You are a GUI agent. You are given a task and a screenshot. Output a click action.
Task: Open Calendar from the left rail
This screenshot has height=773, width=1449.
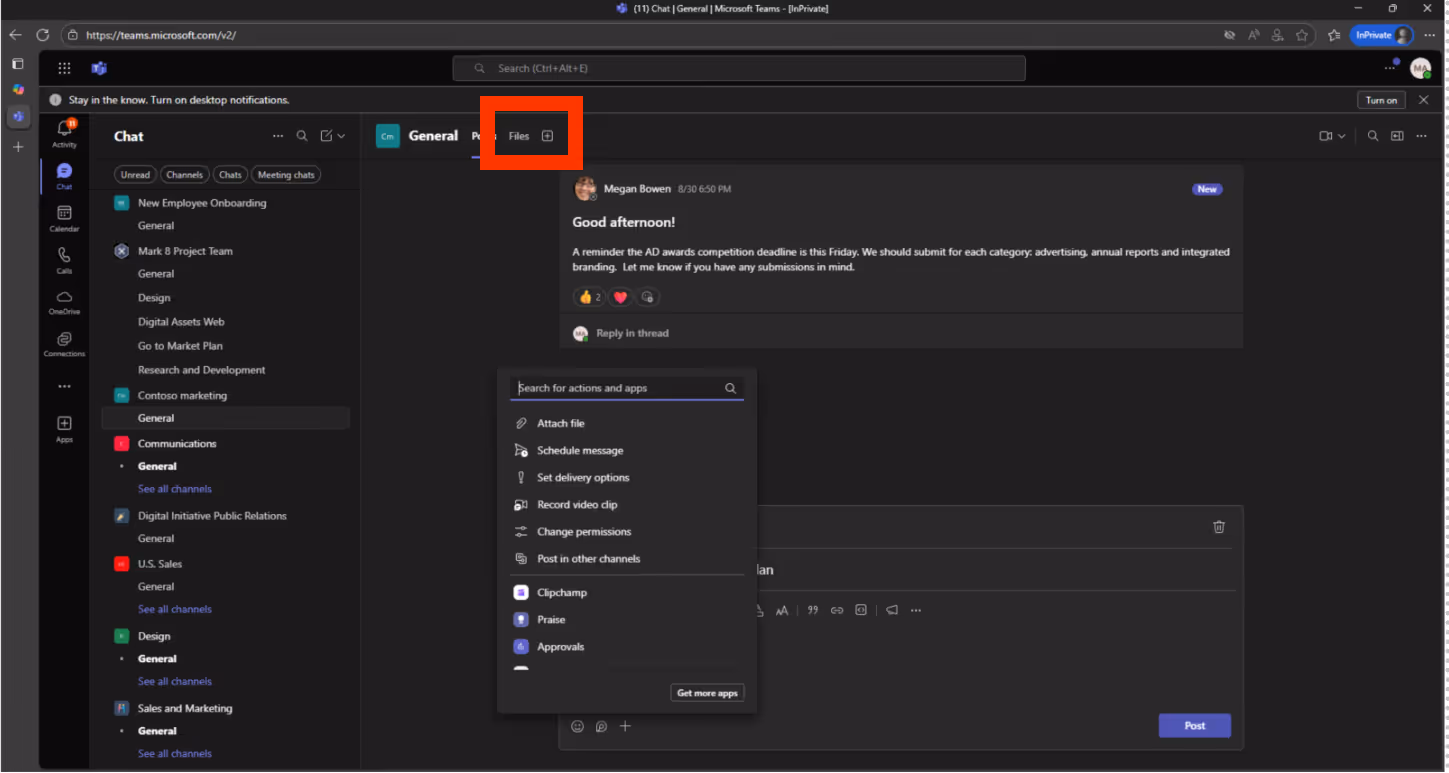[x=64, y=218]
